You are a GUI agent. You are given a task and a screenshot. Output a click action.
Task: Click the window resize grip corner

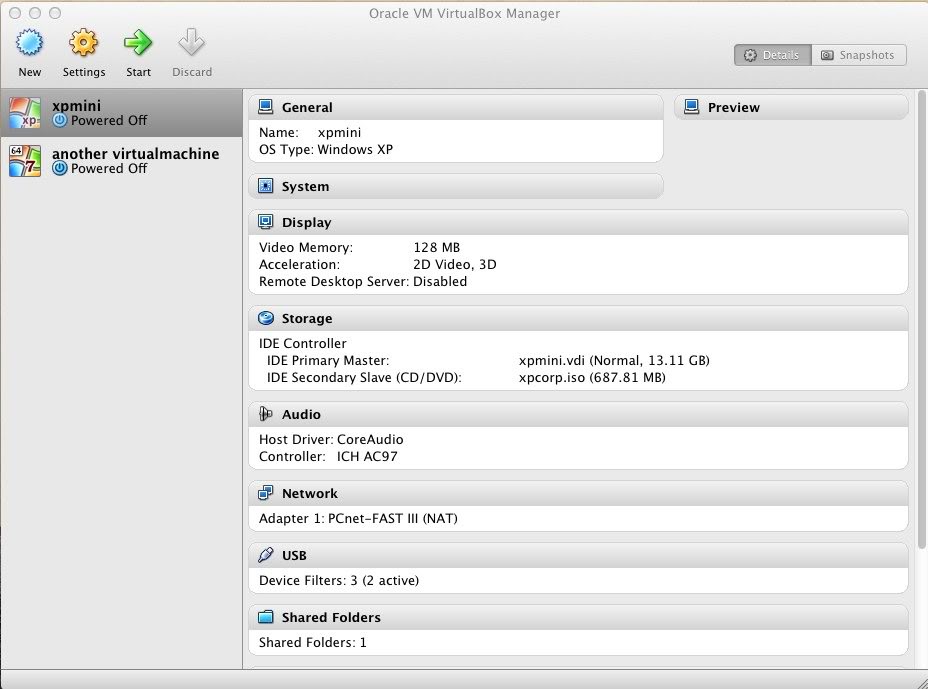click(921, 682)
